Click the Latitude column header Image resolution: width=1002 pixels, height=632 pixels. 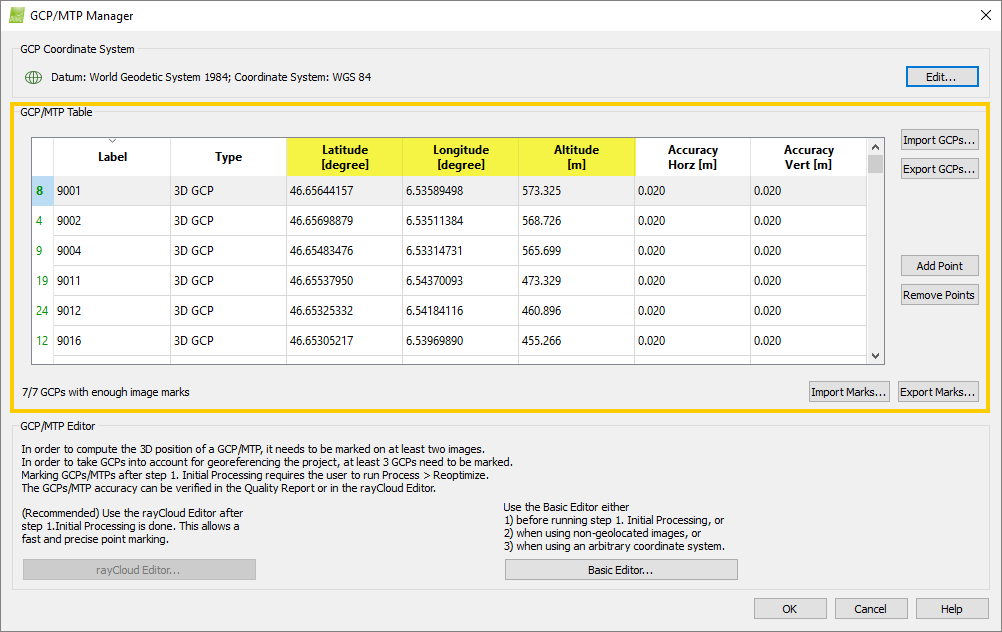click(344, 157)
